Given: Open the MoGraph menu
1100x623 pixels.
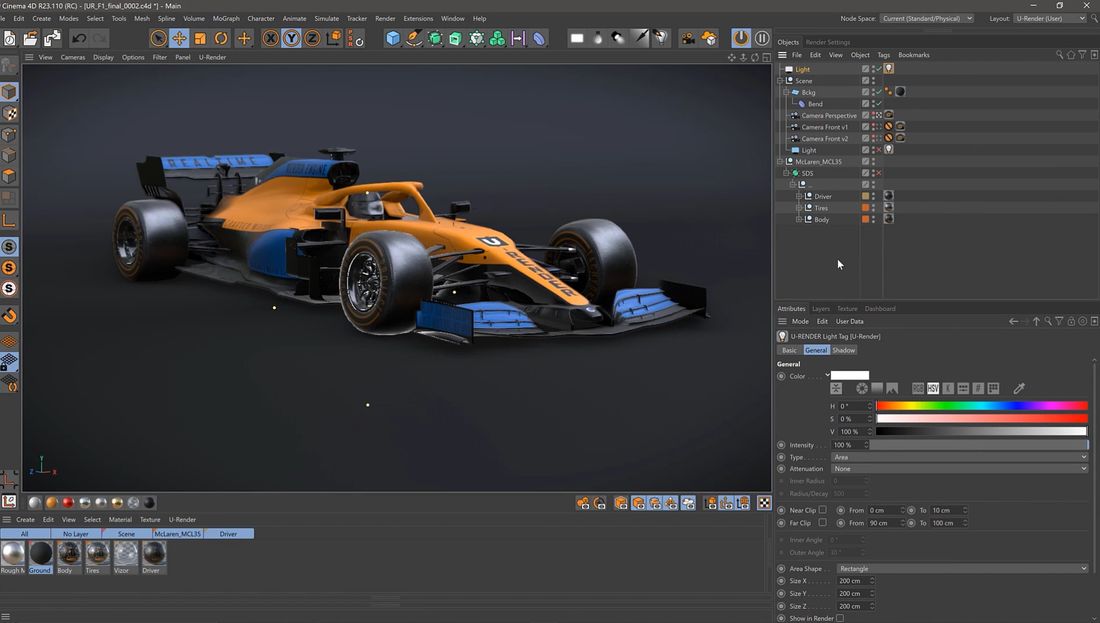Looking at the screenshot, I should pos(226,17).
